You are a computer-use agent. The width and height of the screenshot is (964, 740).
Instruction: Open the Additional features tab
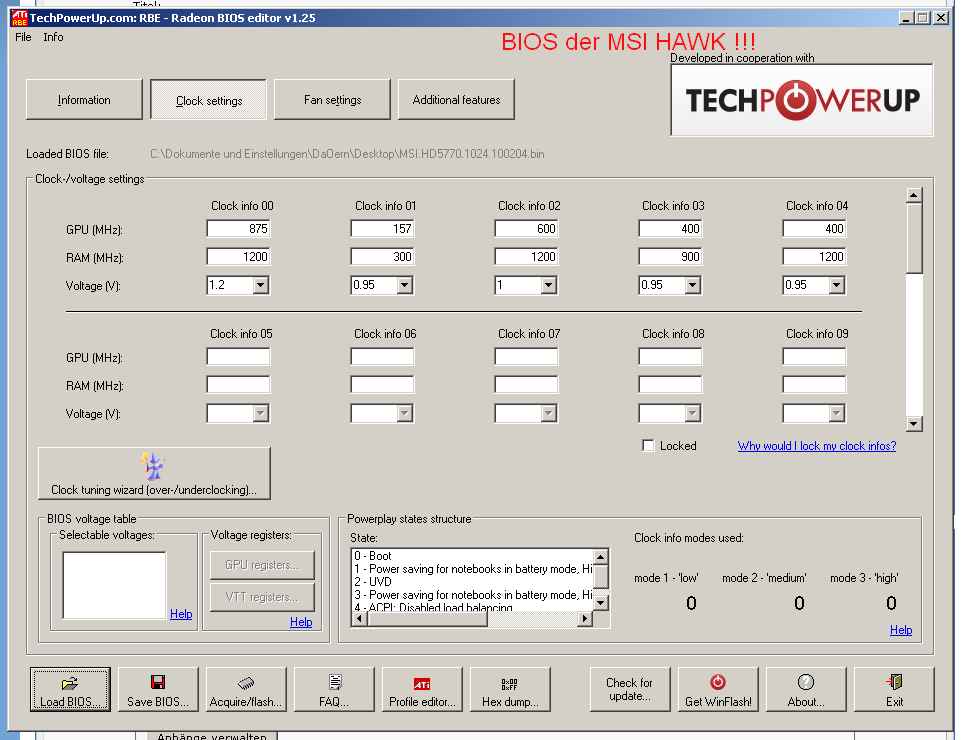click(456, 100)
